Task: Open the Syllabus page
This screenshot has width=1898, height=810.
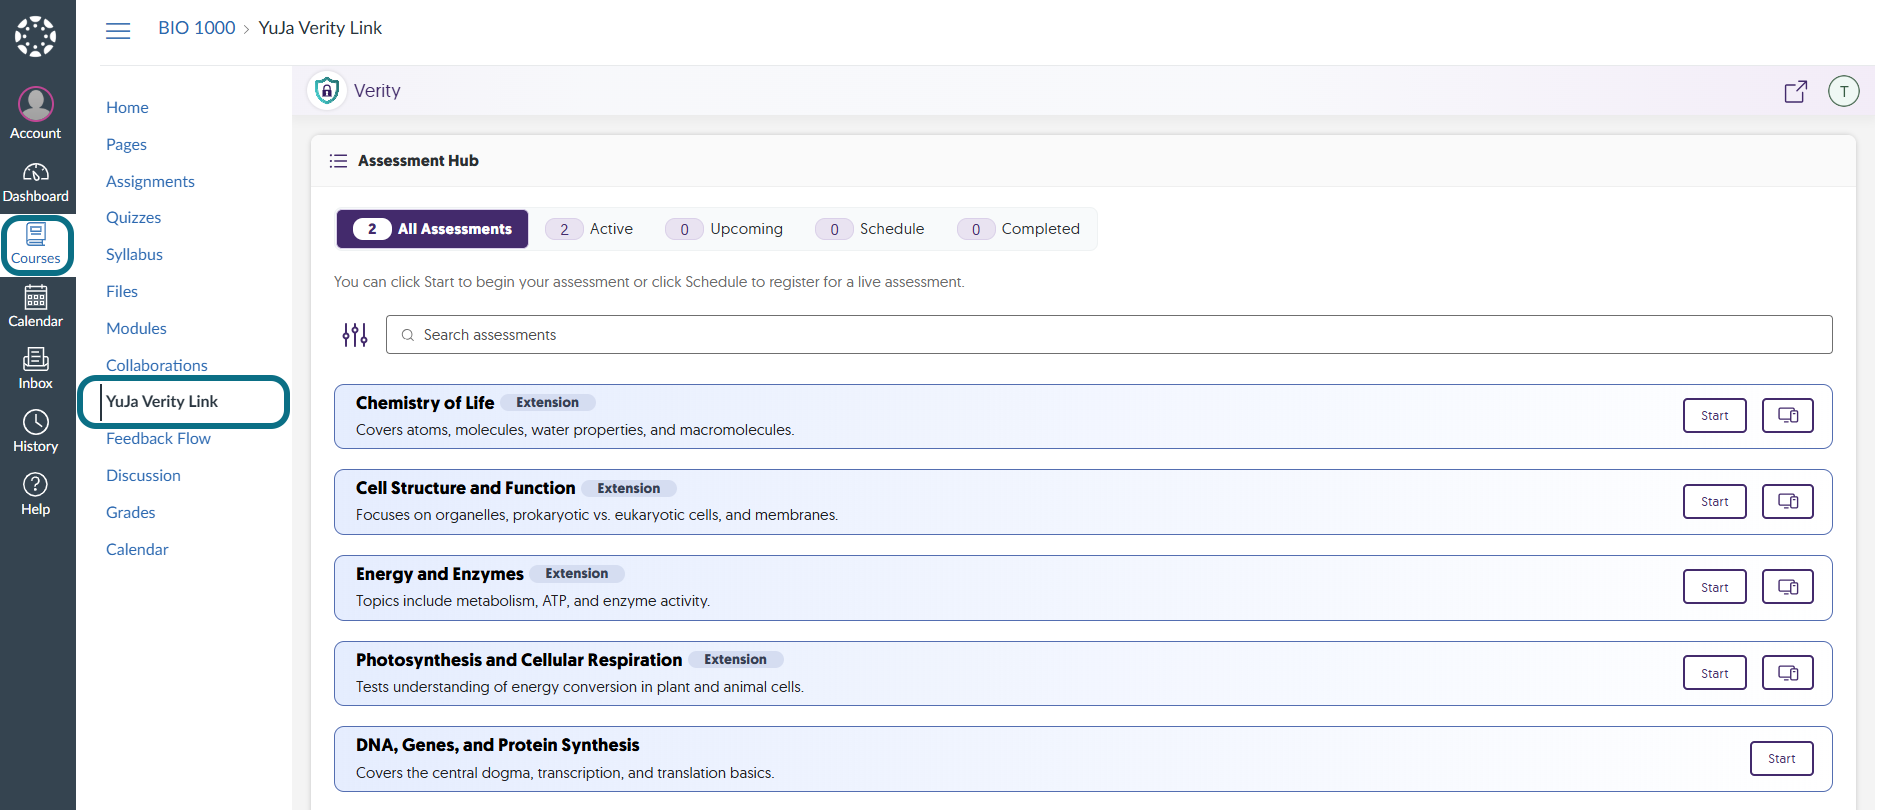Action: (x=134, y=254)
